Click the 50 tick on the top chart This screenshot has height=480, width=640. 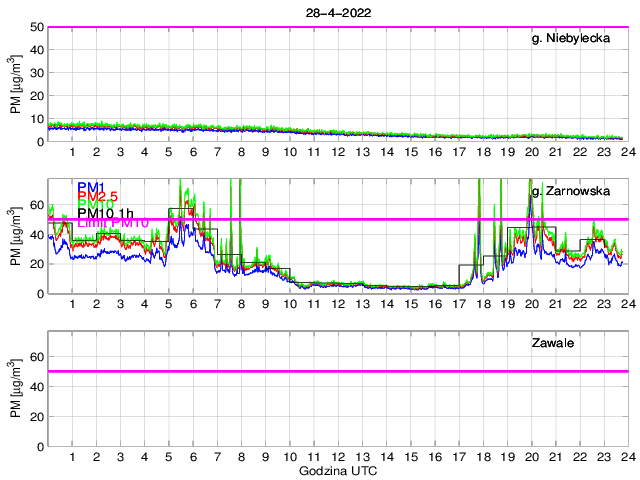tap(35, 27)
